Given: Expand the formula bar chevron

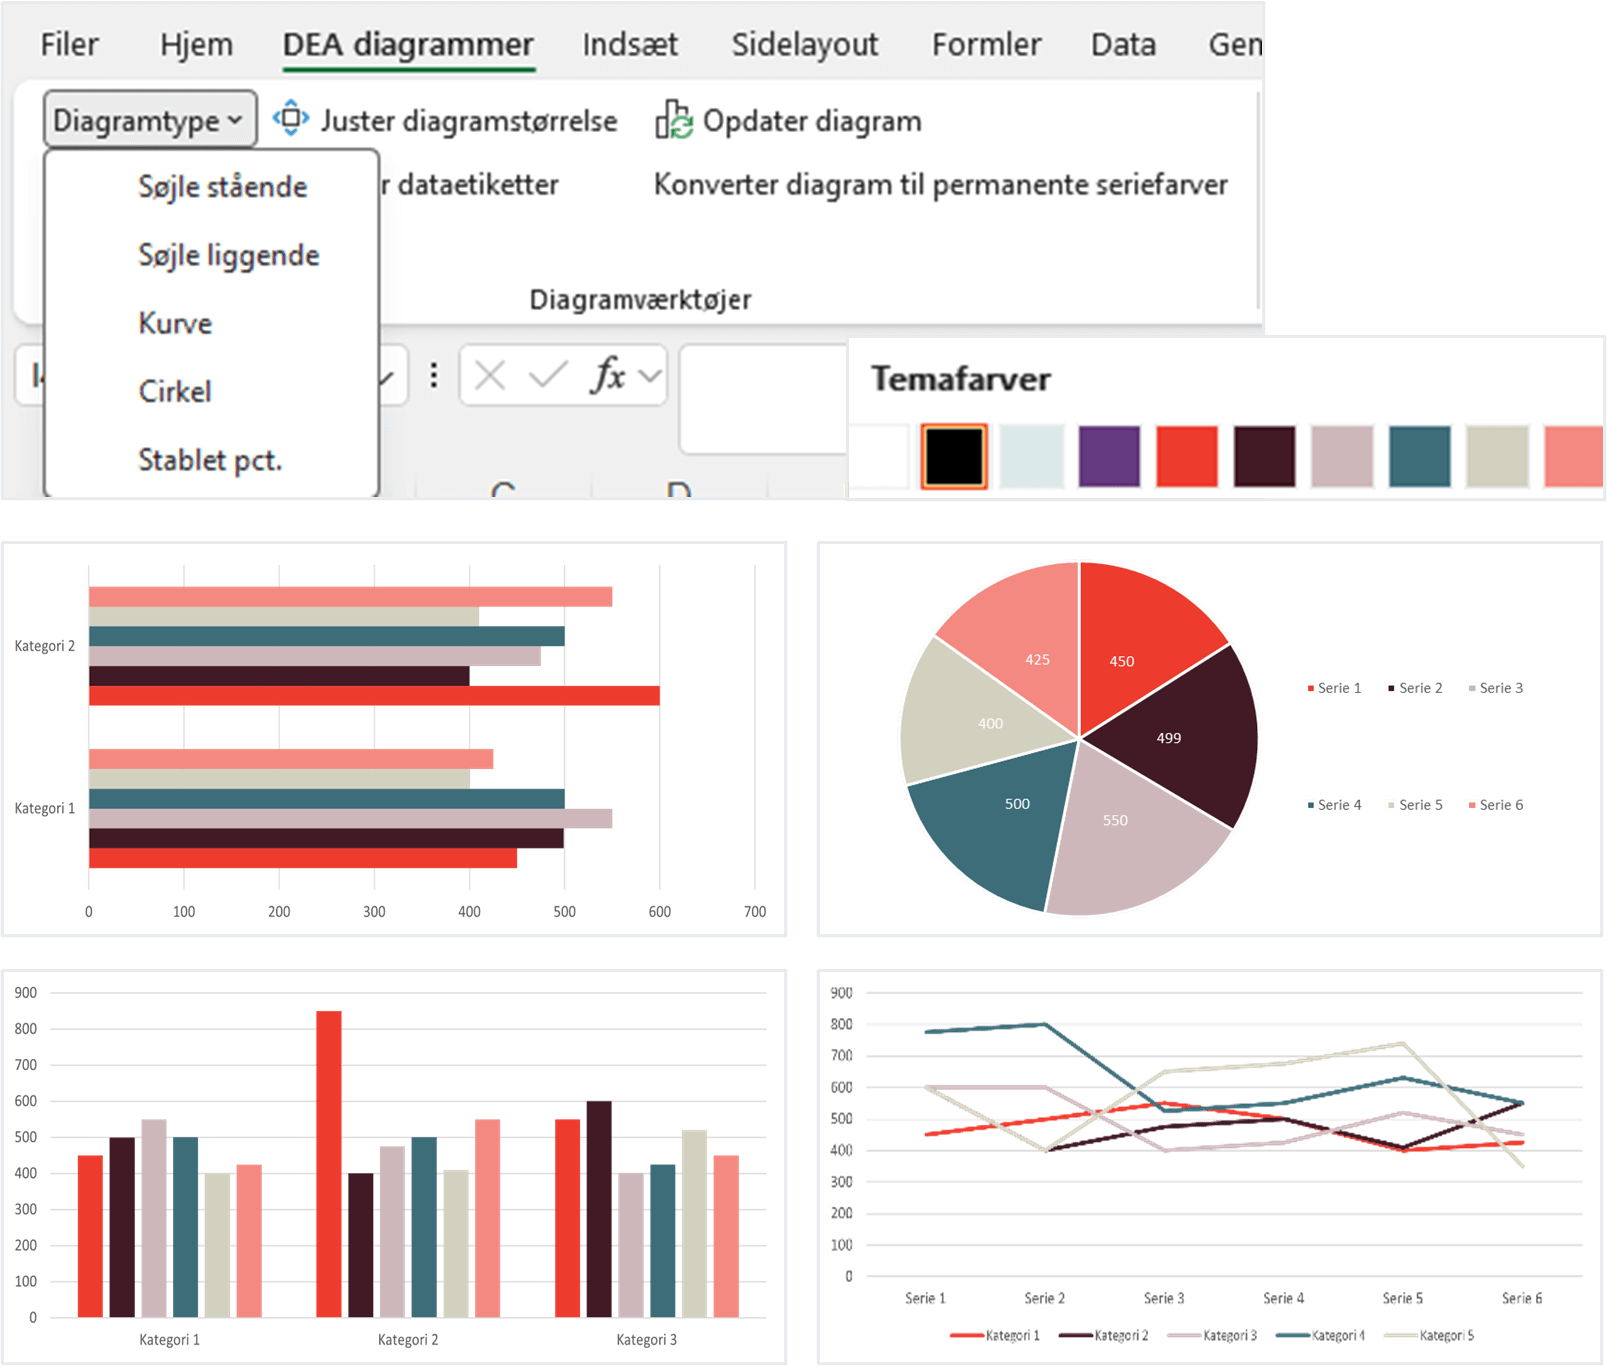Looking at the screenshot, I should click(x=649, y=376).
